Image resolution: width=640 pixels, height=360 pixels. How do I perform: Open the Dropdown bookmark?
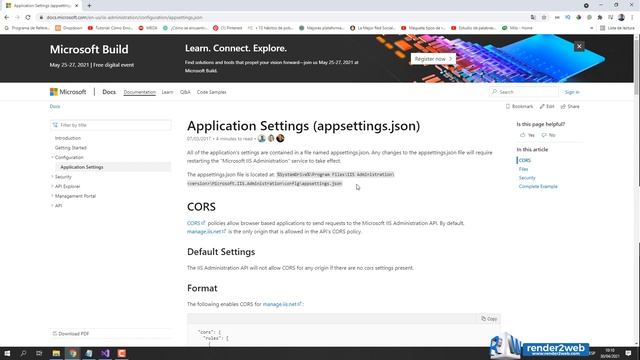click(69, 28)
